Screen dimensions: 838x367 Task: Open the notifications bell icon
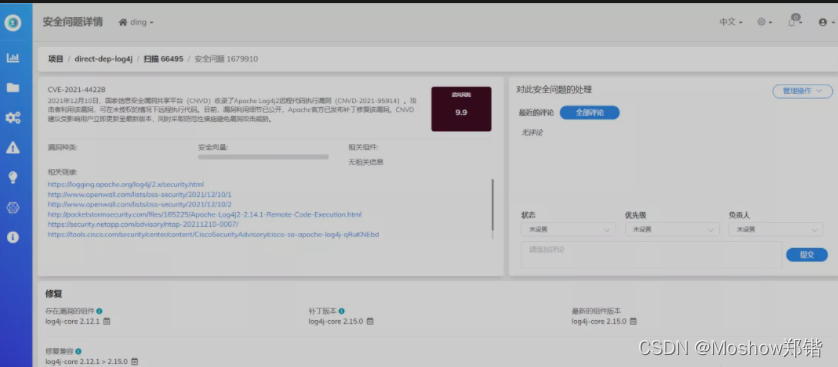click(x=793, y=22)
